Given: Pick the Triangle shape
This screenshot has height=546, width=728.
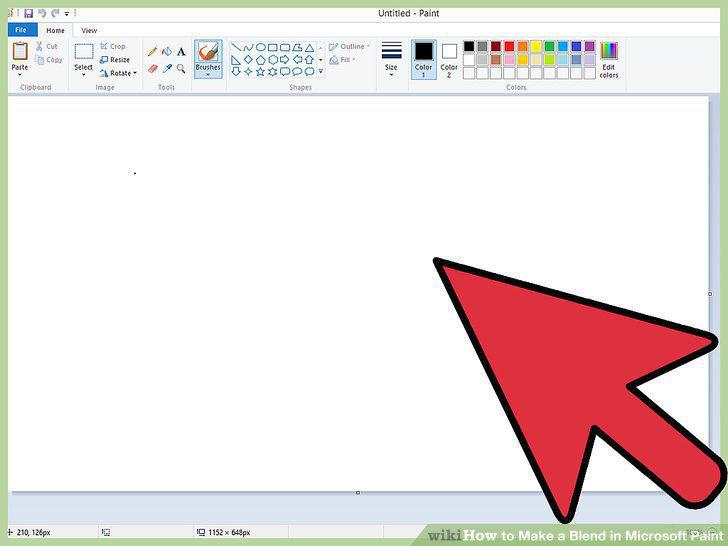Looking at the screenshot, I should (309, 47).
